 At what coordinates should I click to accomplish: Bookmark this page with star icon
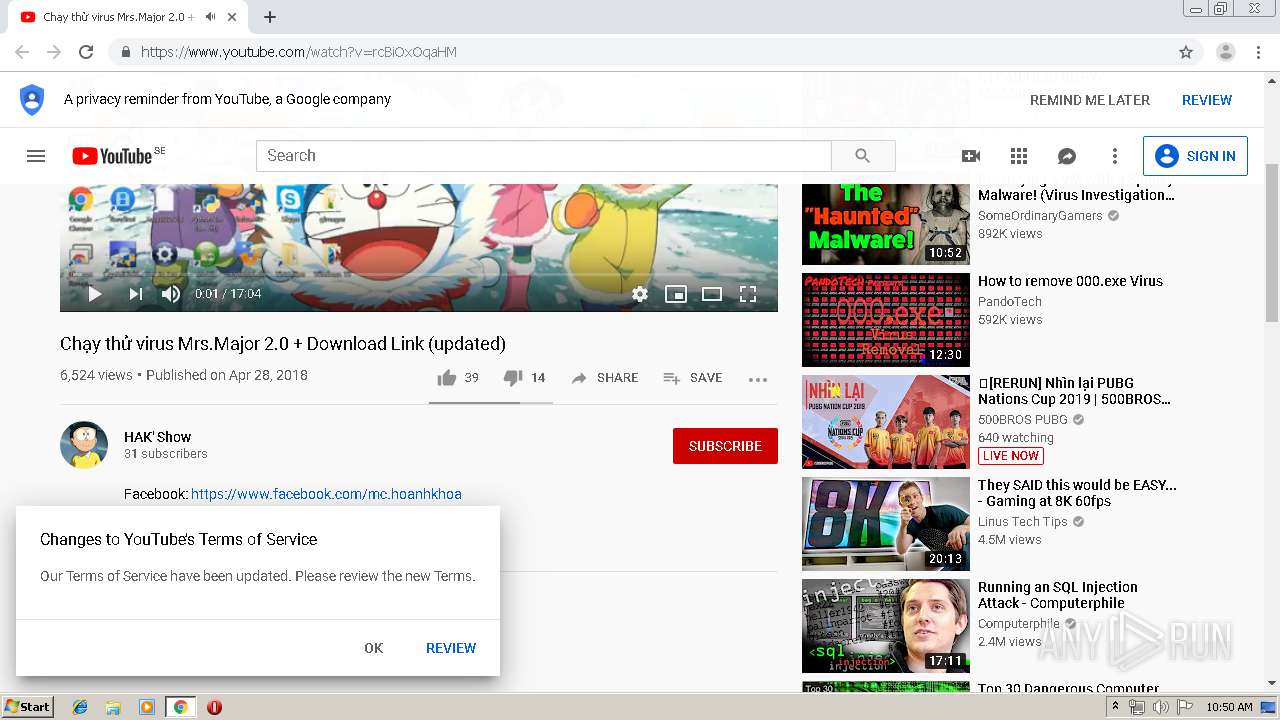[x=1186, y=52]
